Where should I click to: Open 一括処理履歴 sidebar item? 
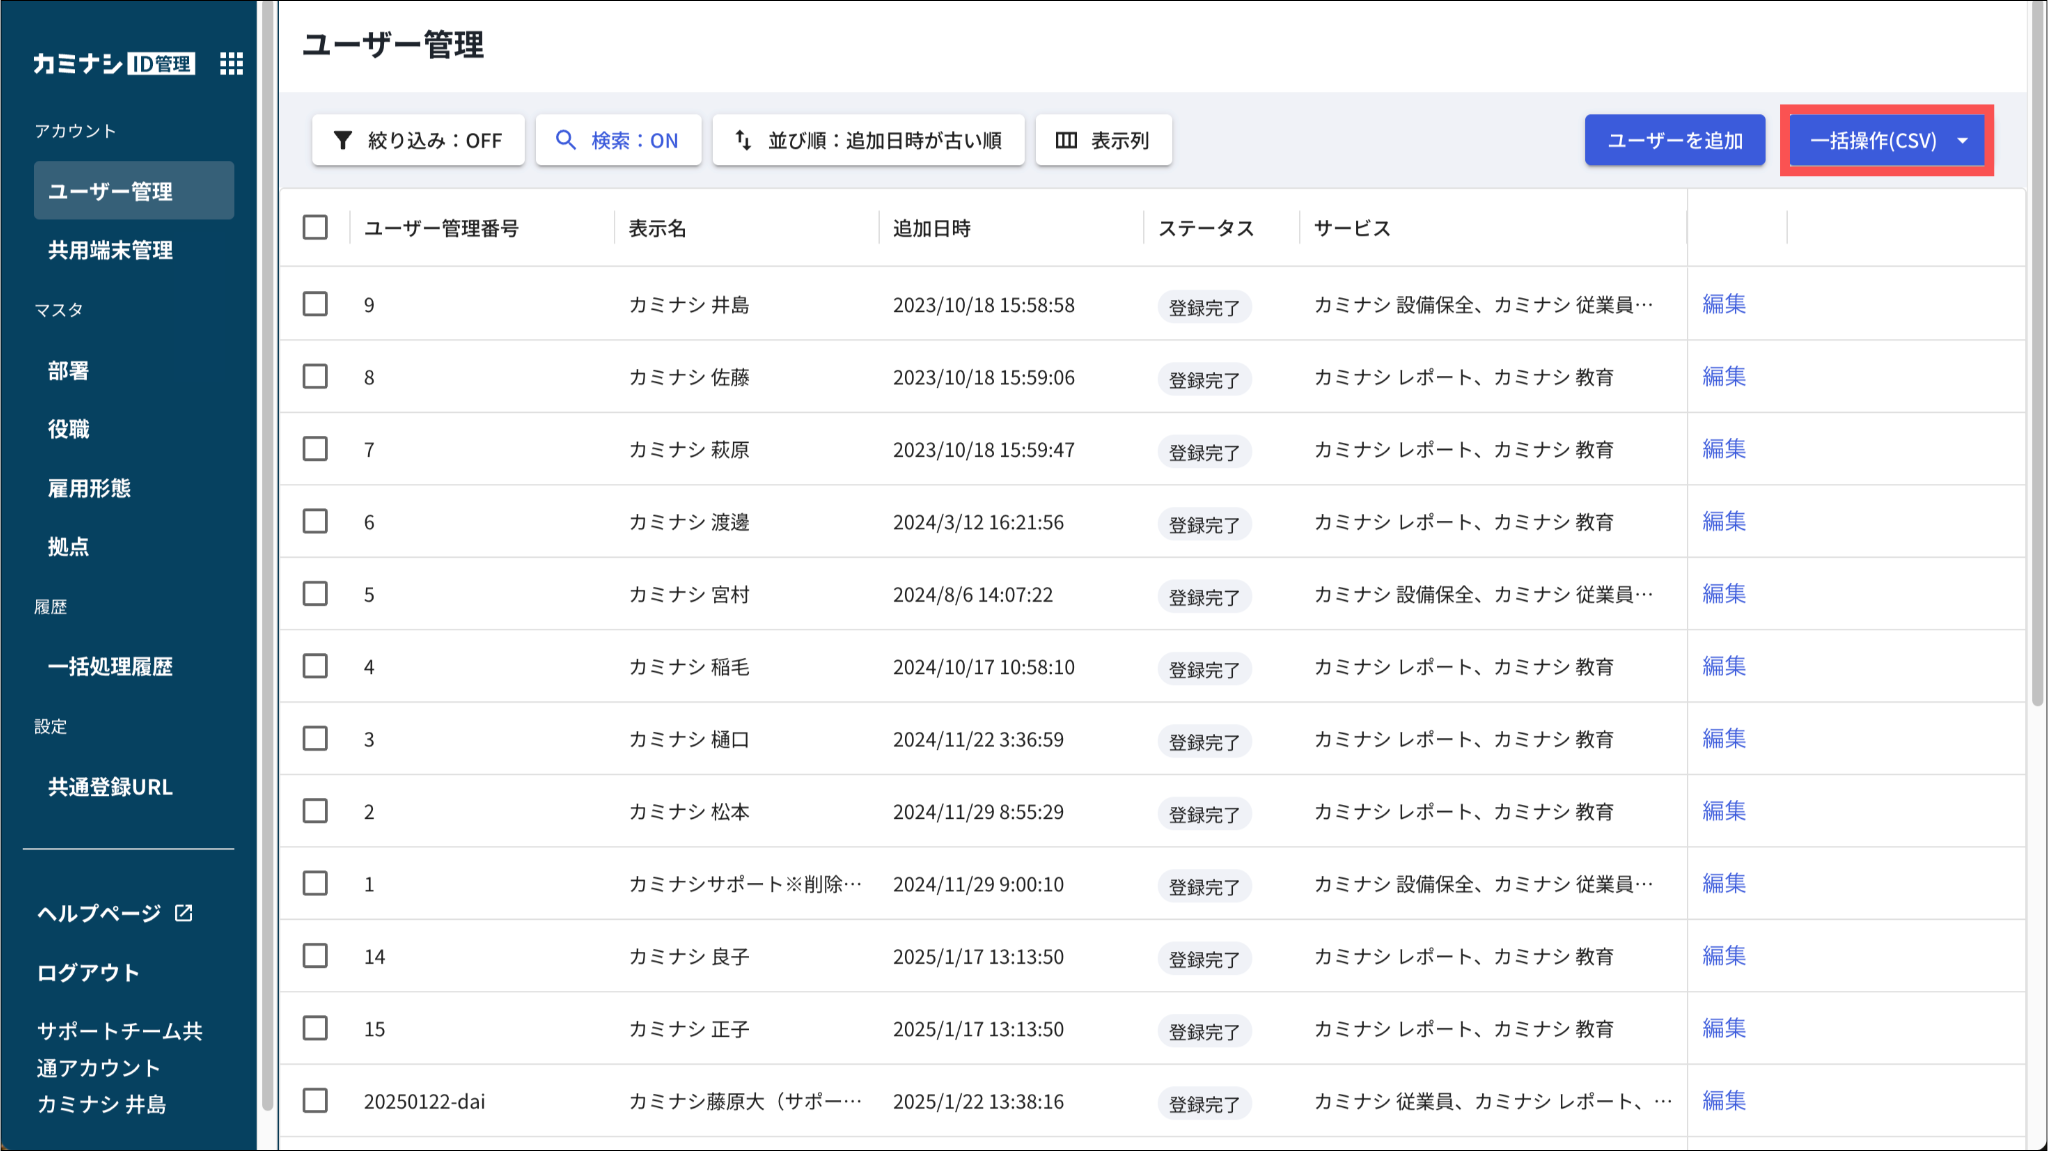[110, 667]
